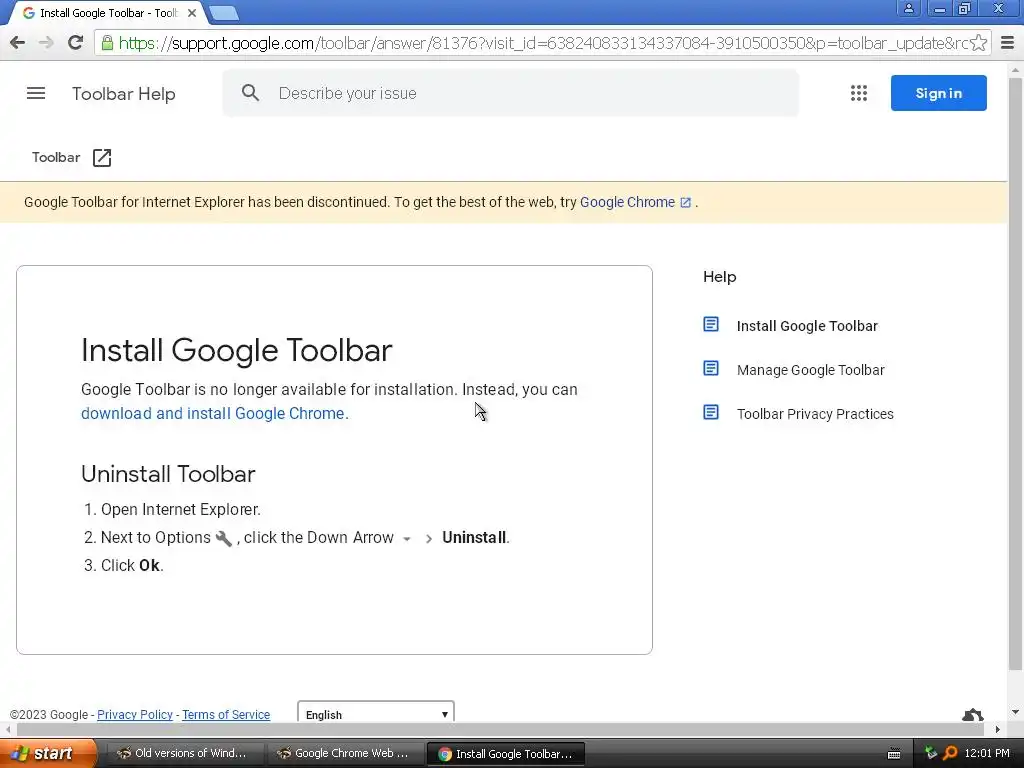The height and width of the screenshot is (768, 1024).
Task: Open the Google apps grid icon
Action: tap(859, 93)
